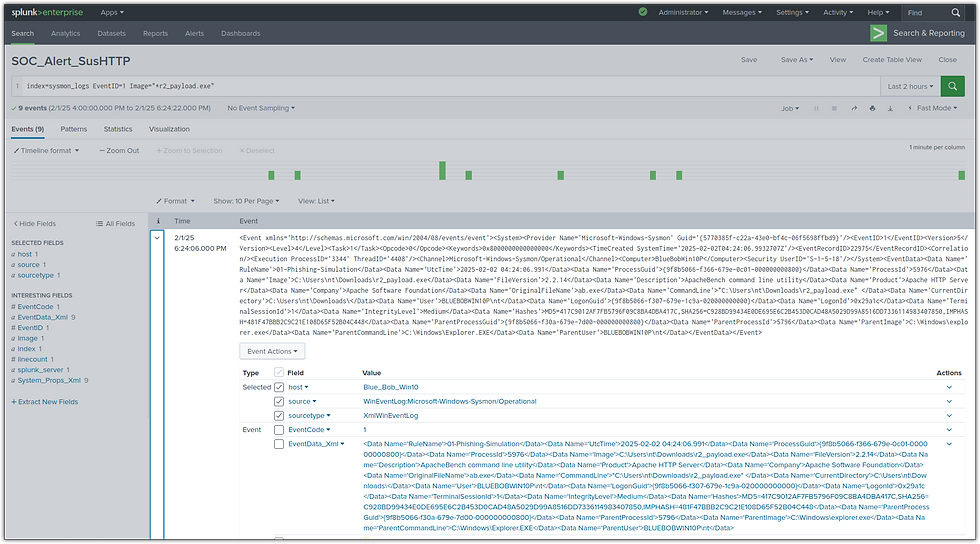This screenshot has width=980, height=544.
Task: Open the Timeline format dropdown
Action: pyautogui.click(x=47, y=151)
